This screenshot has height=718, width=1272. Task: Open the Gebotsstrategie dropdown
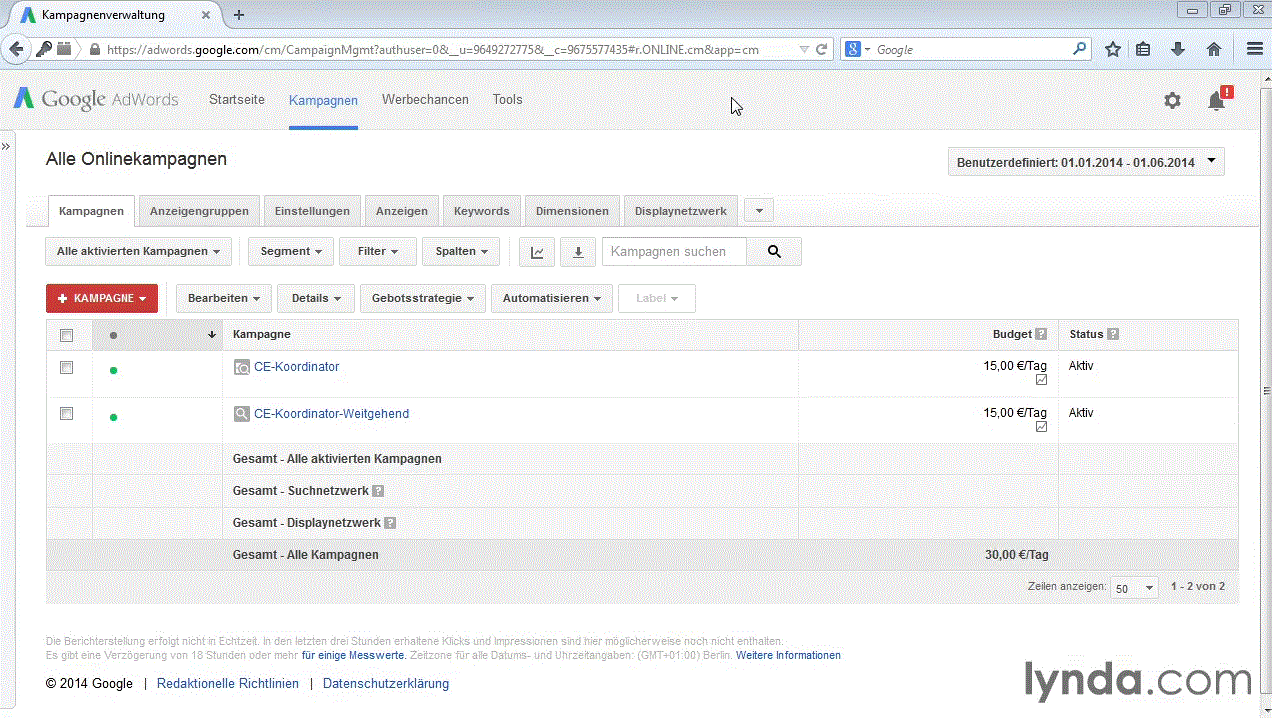pyautogui.click(x=423, y=298)
